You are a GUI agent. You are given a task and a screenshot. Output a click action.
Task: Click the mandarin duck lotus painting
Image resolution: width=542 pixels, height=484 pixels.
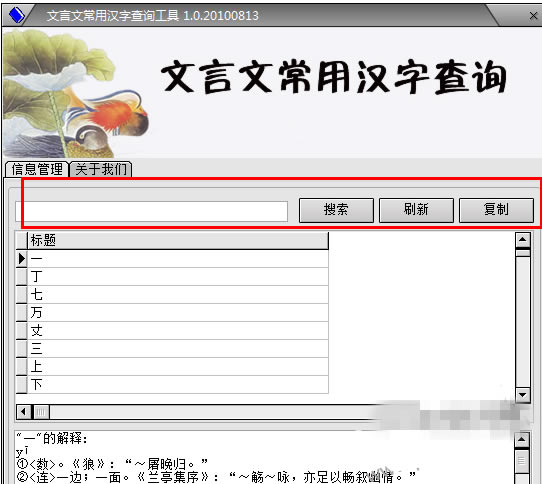(x=76, y=93)
